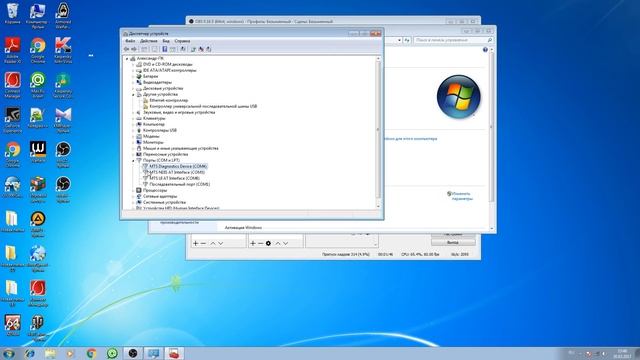This screenshot has height=360, width=640.
Task: Select Контроллер универсальной последовательной шины USB
Action: [203, 106]
